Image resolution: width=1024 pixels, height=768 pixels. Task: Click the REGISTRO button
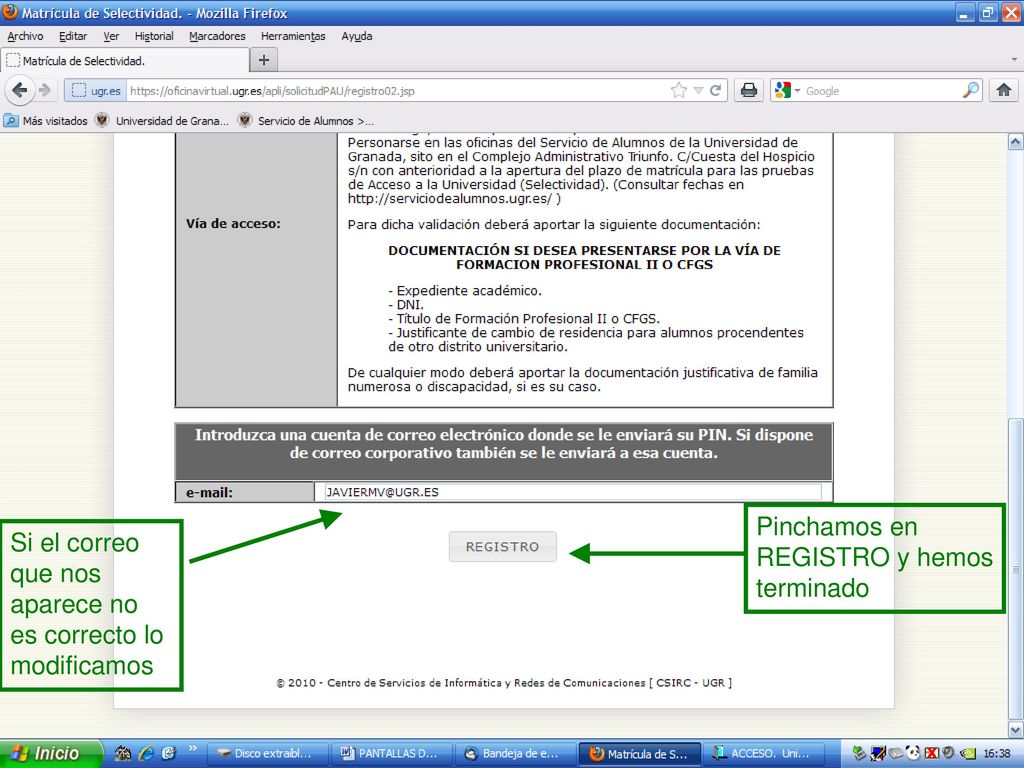click(x=502, y=547)
